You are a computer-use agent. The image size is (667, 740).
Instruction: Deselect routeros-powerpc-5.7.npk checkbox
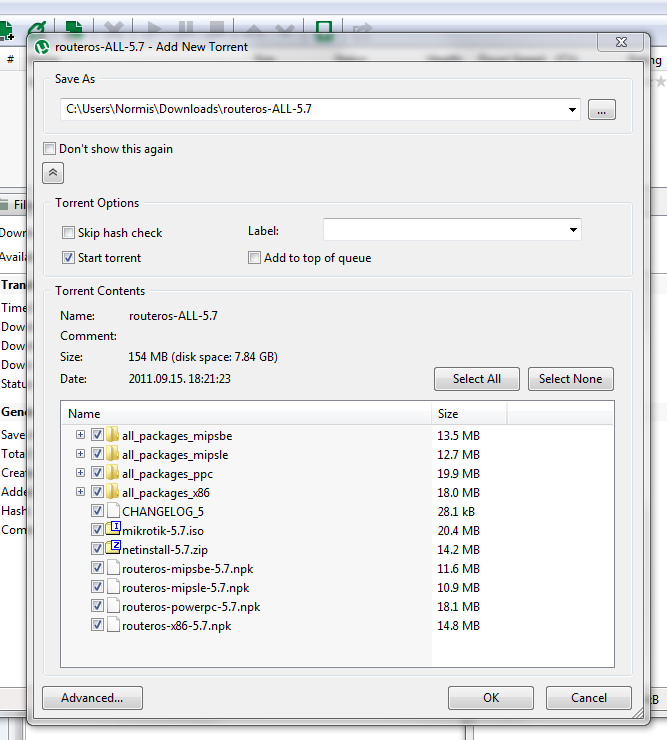tap(97, 605)
